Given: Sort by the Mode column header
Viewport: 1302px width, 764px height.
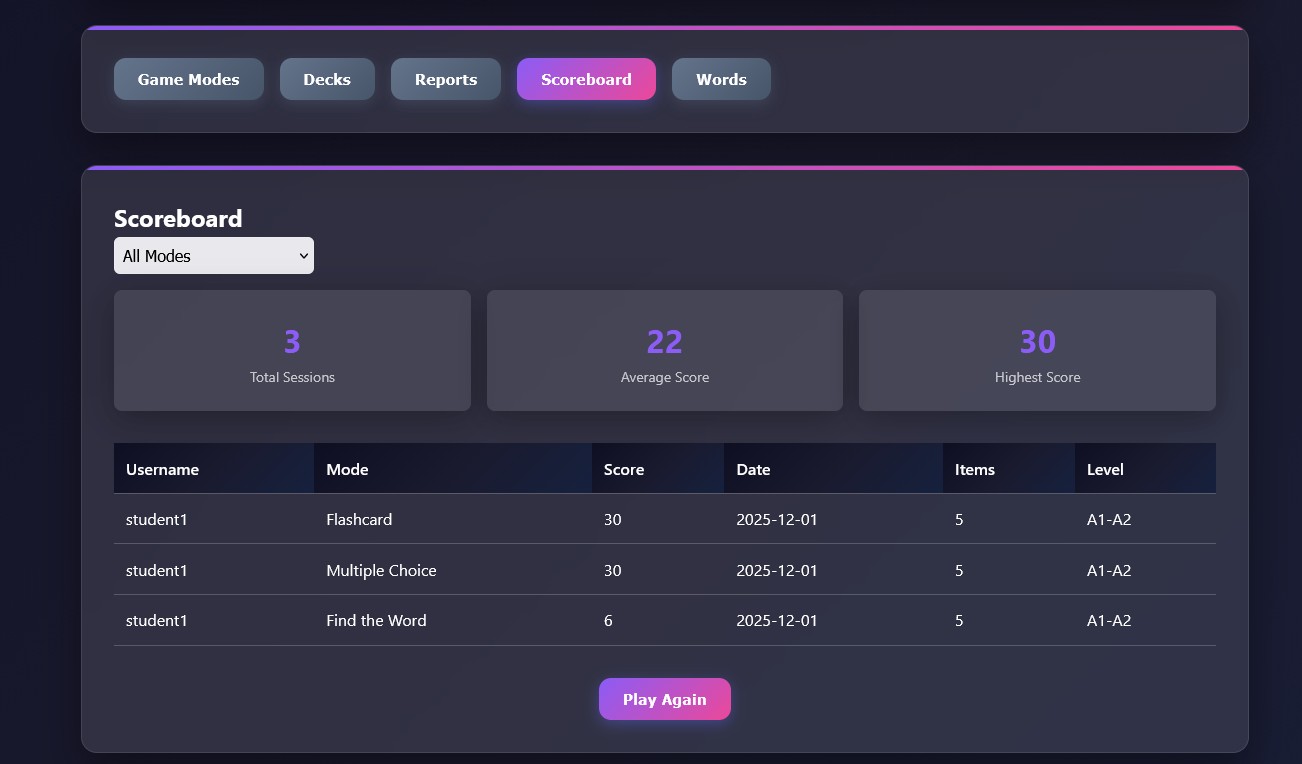Looking at the screenshot, I should point(347,469).
